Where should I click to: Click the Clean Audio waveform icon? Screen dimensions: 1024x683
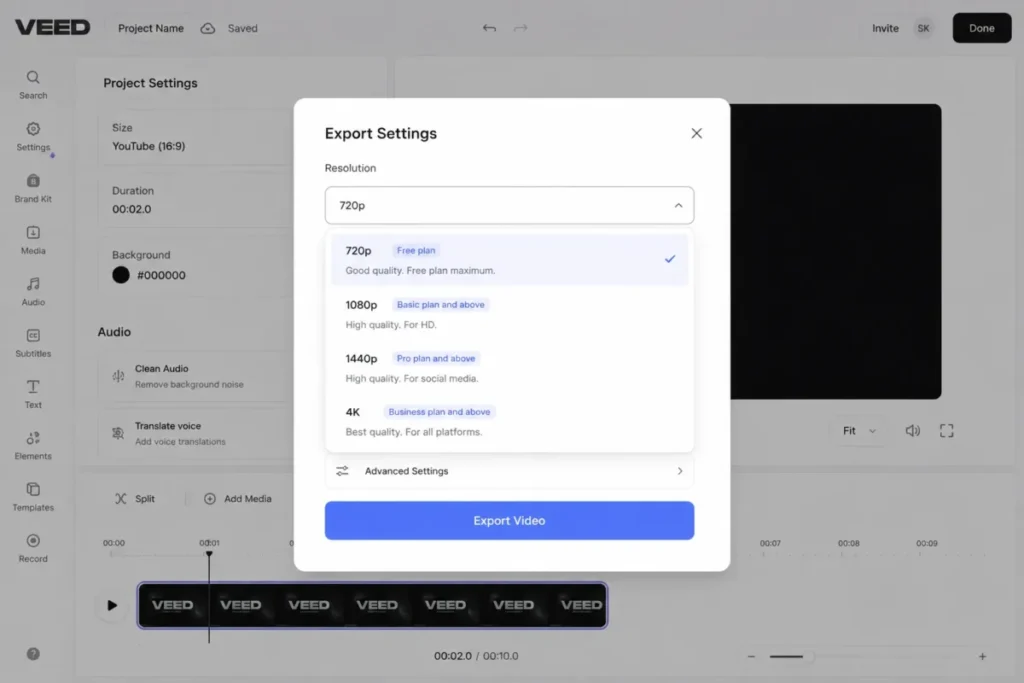[118, 376]
